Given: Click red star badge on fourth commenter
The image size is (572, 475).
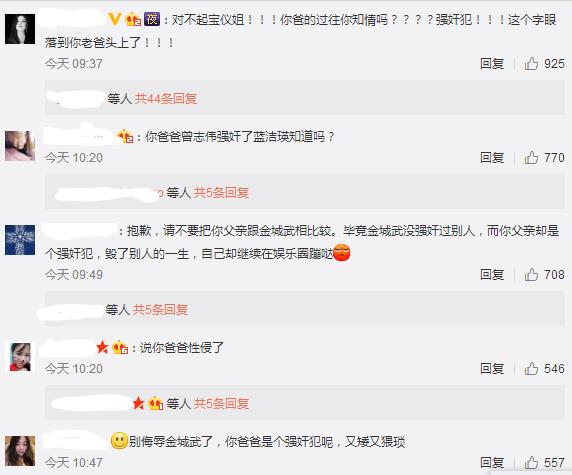Looking at the screenshot, I should tap(103, 347).
